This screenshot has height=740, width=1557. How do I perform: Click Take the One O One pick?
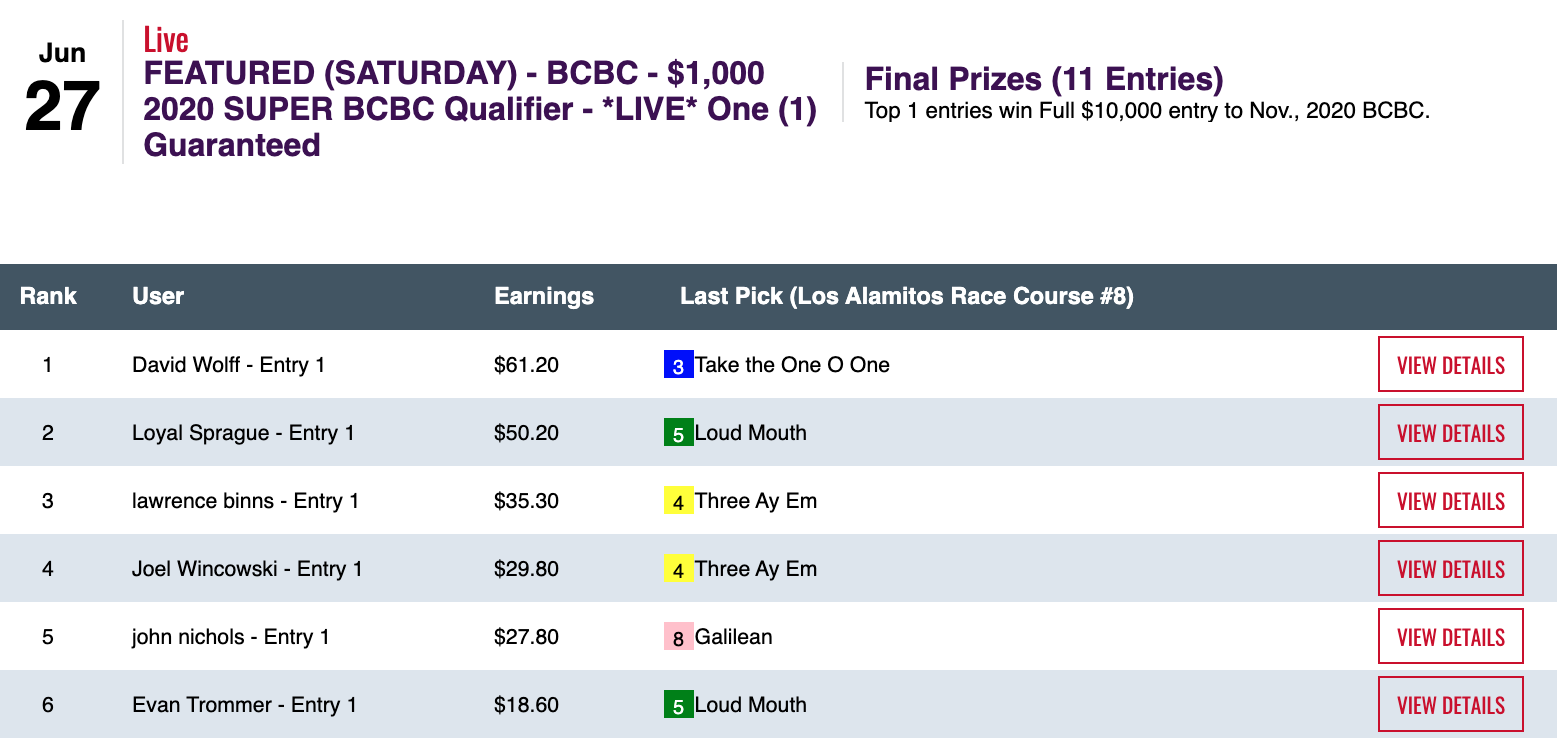coord(792,365)
